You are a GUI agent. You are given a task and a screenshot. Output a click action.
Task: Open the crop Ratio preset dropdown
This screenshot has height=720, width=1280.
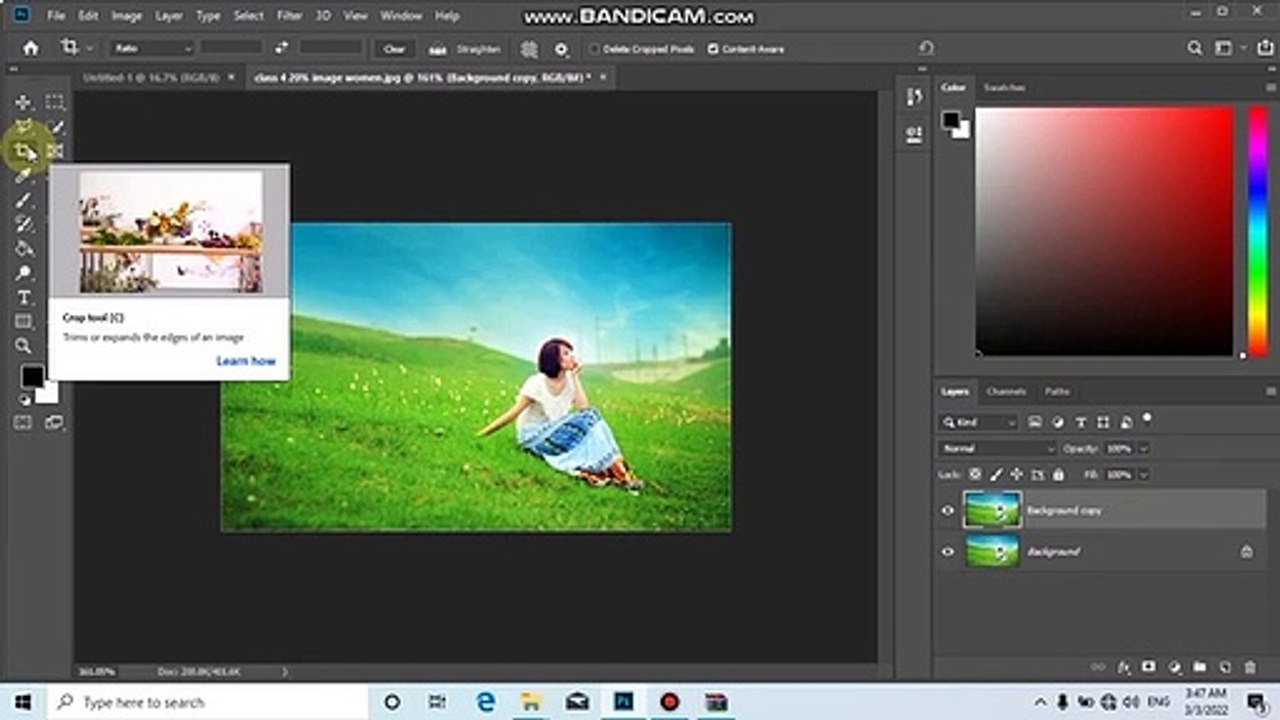[152, 48]
